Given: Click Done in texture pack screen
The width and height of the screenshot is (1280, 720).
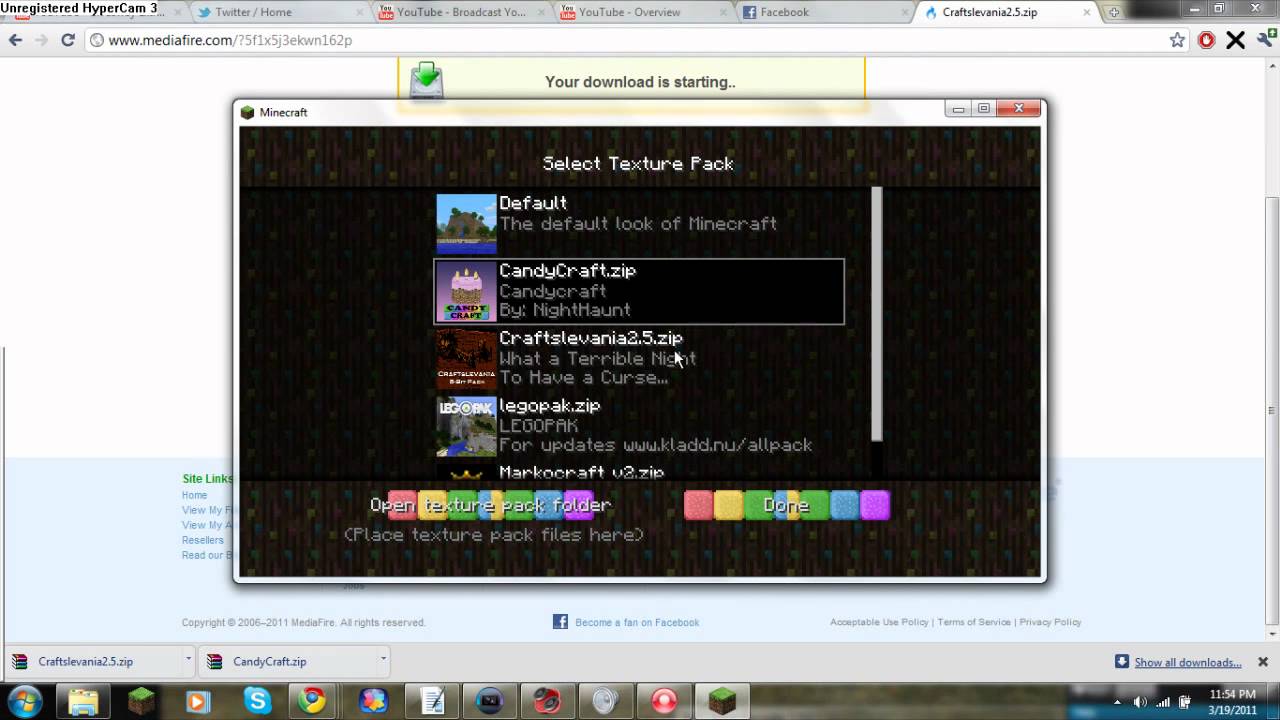Looking at the screenshot, I should (x=786, y=505).
